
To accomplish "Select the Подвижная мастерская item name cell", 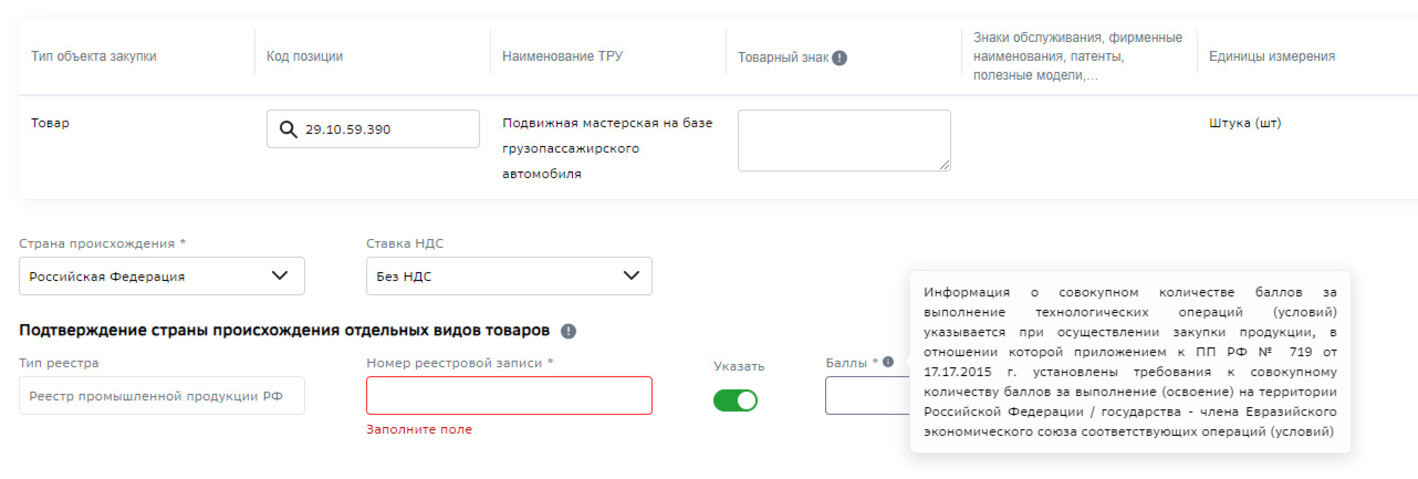I will [607, 148].
